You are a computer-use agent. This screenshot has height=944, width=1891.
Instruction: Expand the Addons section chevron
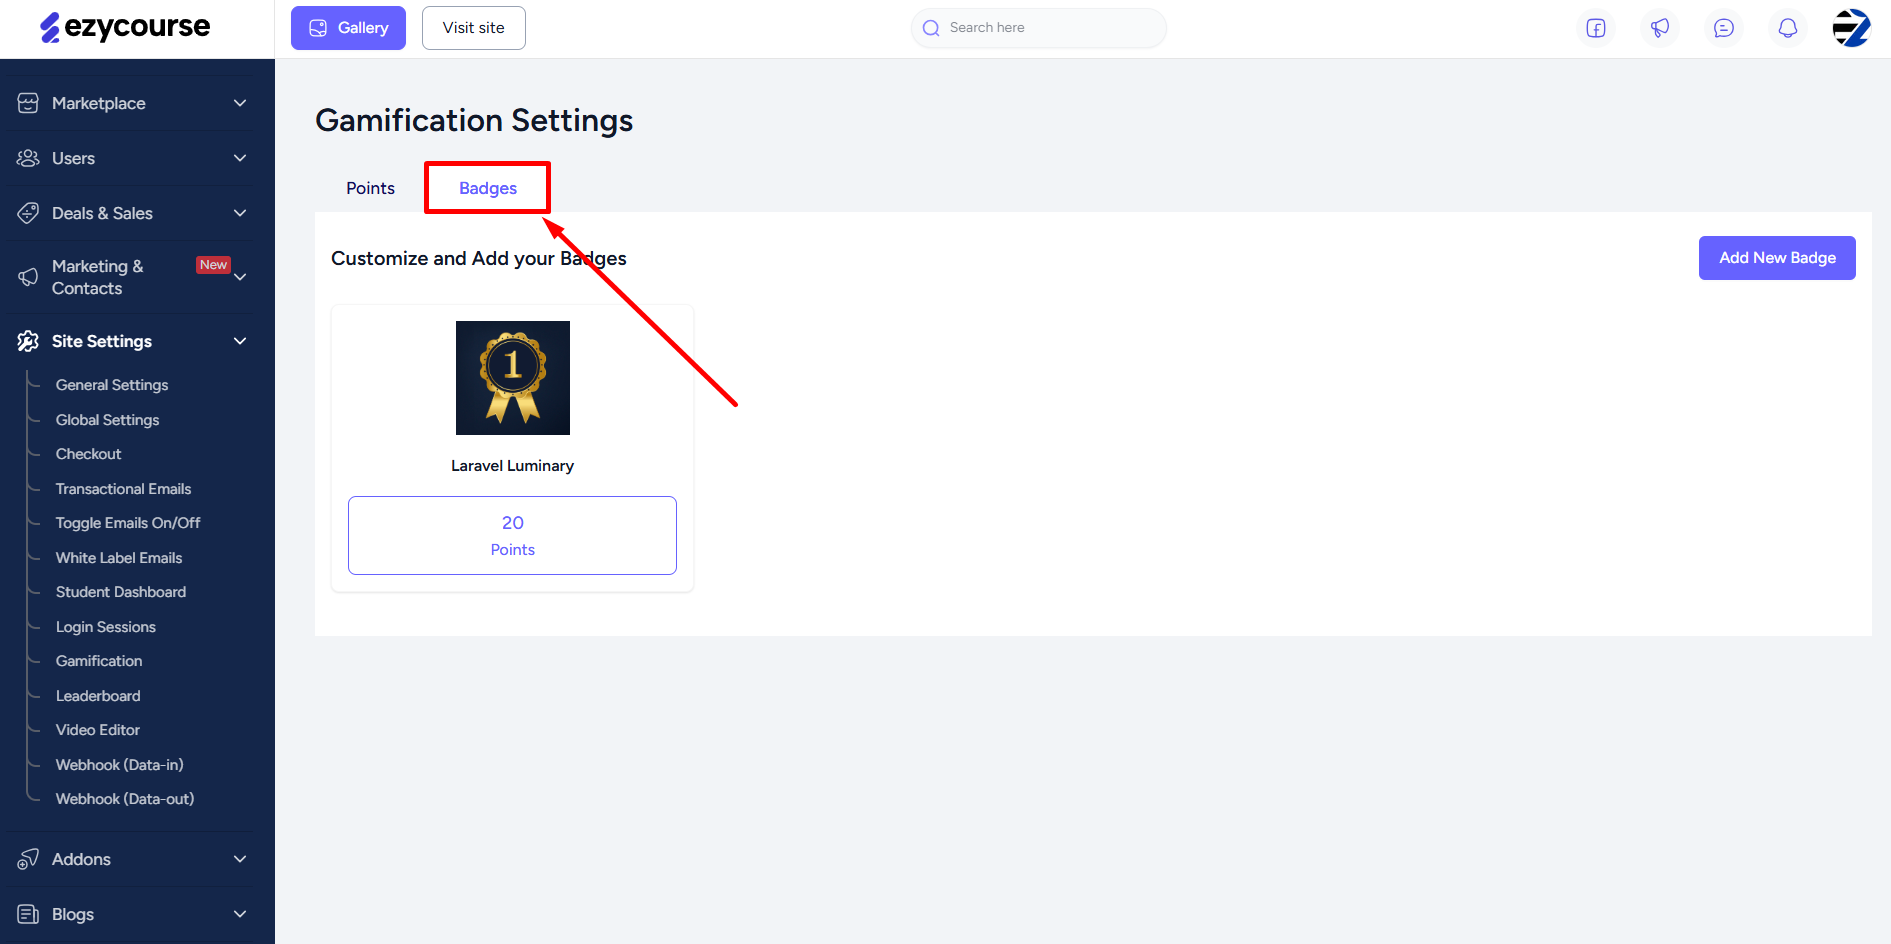pos(240,859)
